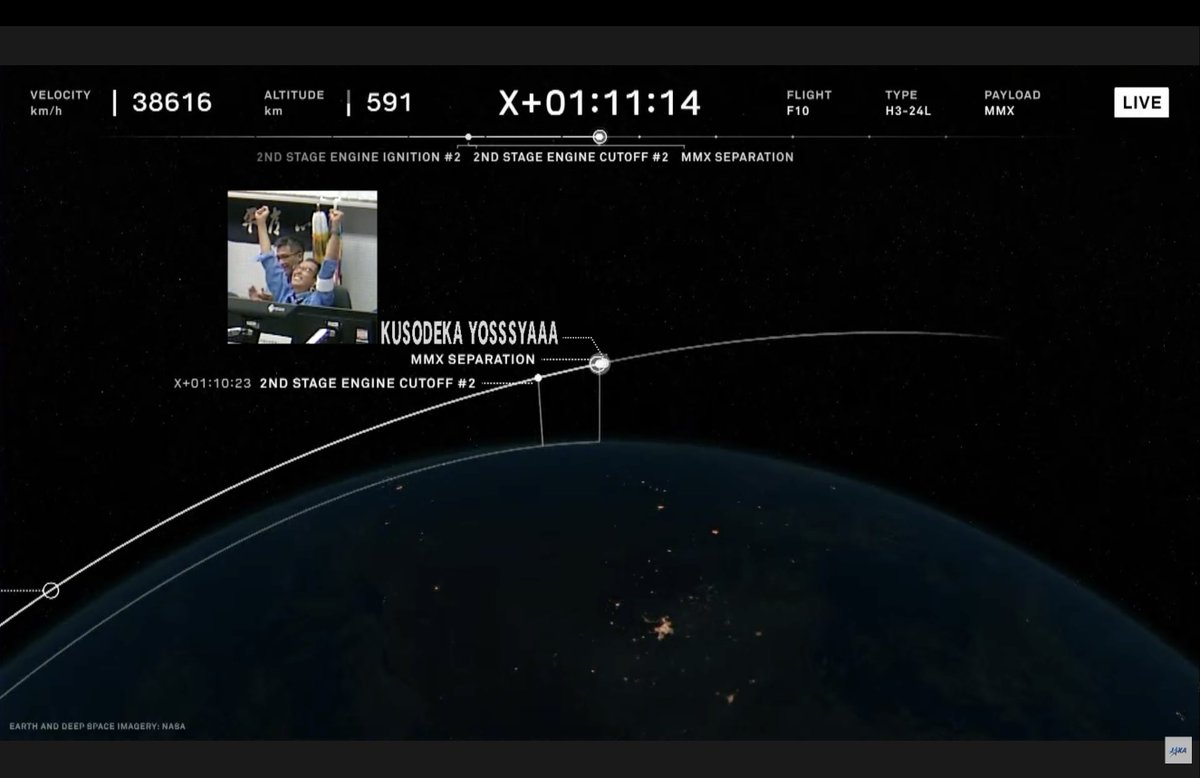
Task: Click the TYPE H3-24L info
Action: coord(908,103)
